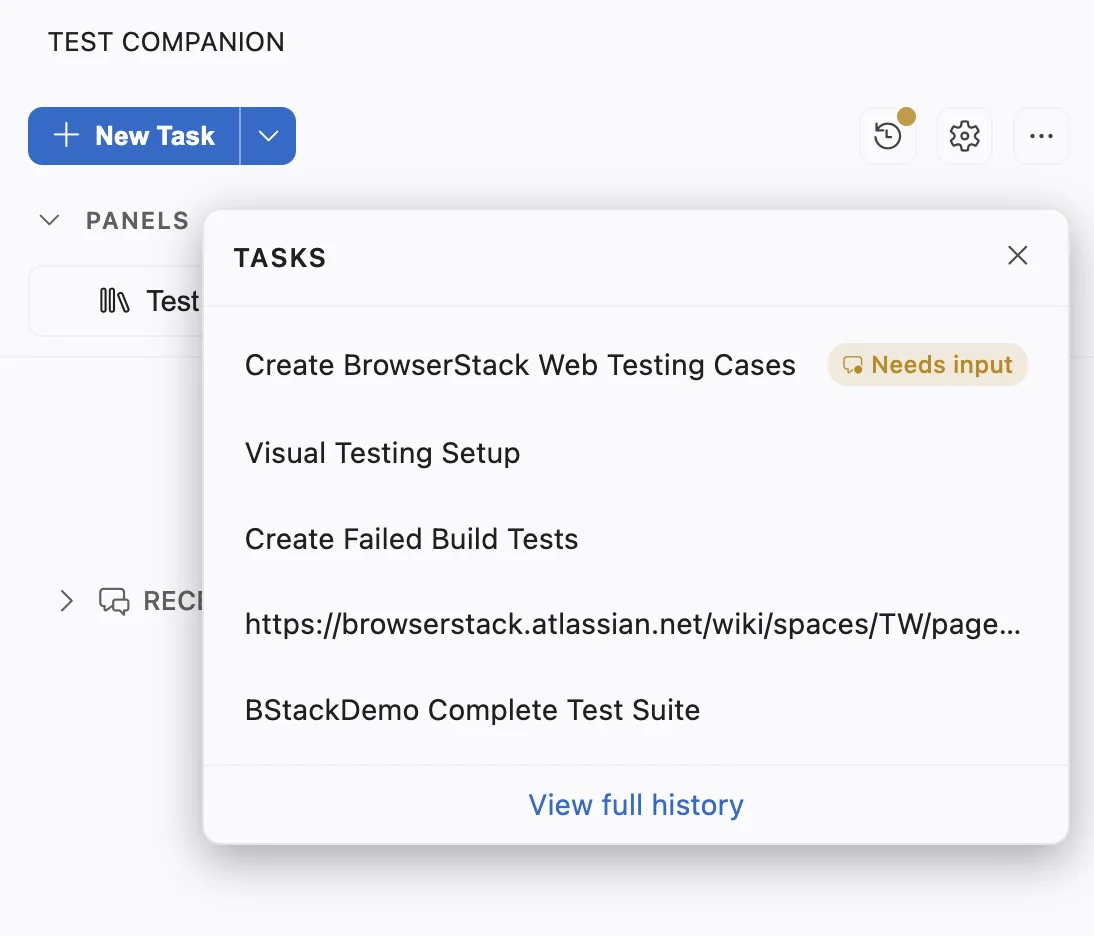Collapse the PANELS section chevron
Viewport: 1094px width, 936px height.
[x=50, y=220]
